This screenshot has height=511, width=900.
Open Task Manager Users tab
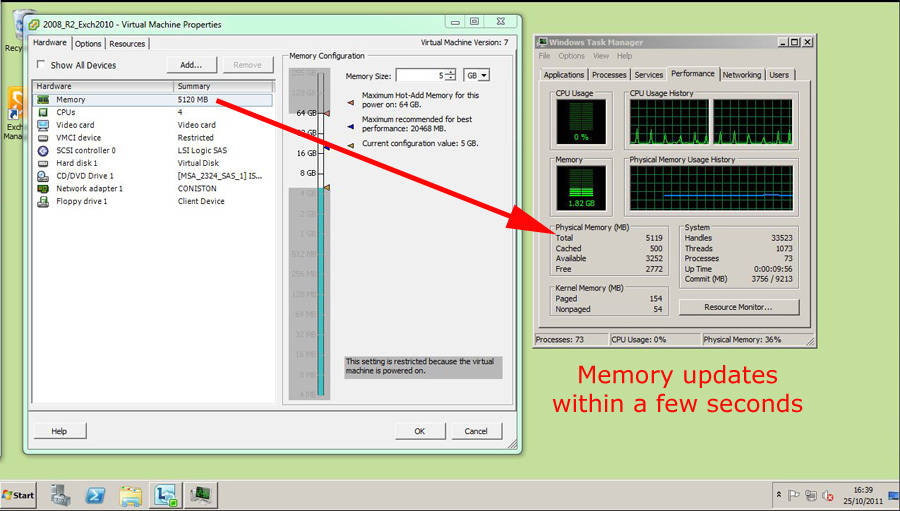779,75
